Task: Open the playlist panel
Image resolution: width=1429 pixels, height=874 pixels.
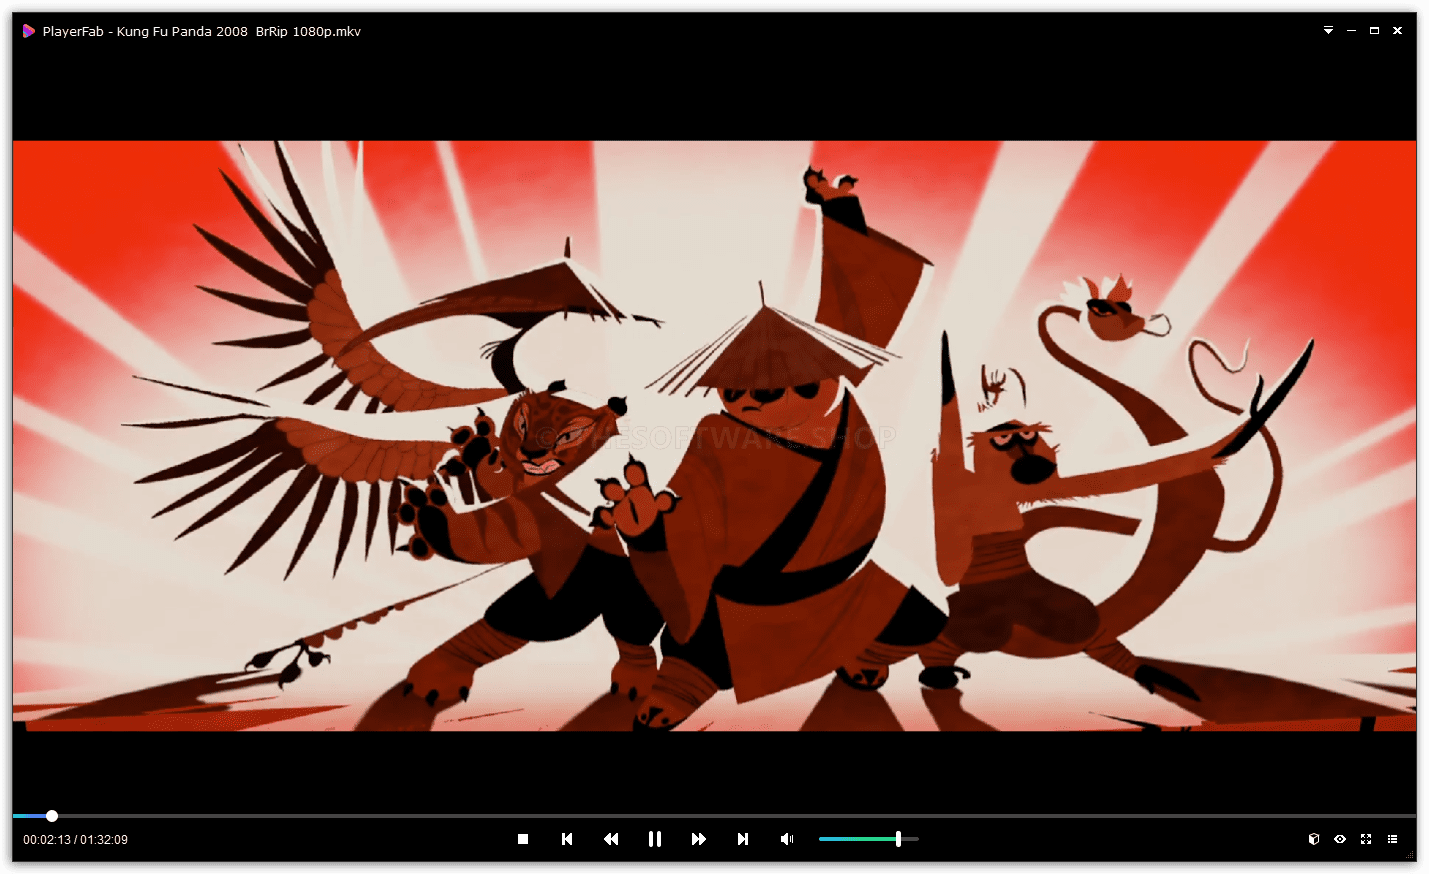Action: click(1392, 839)
